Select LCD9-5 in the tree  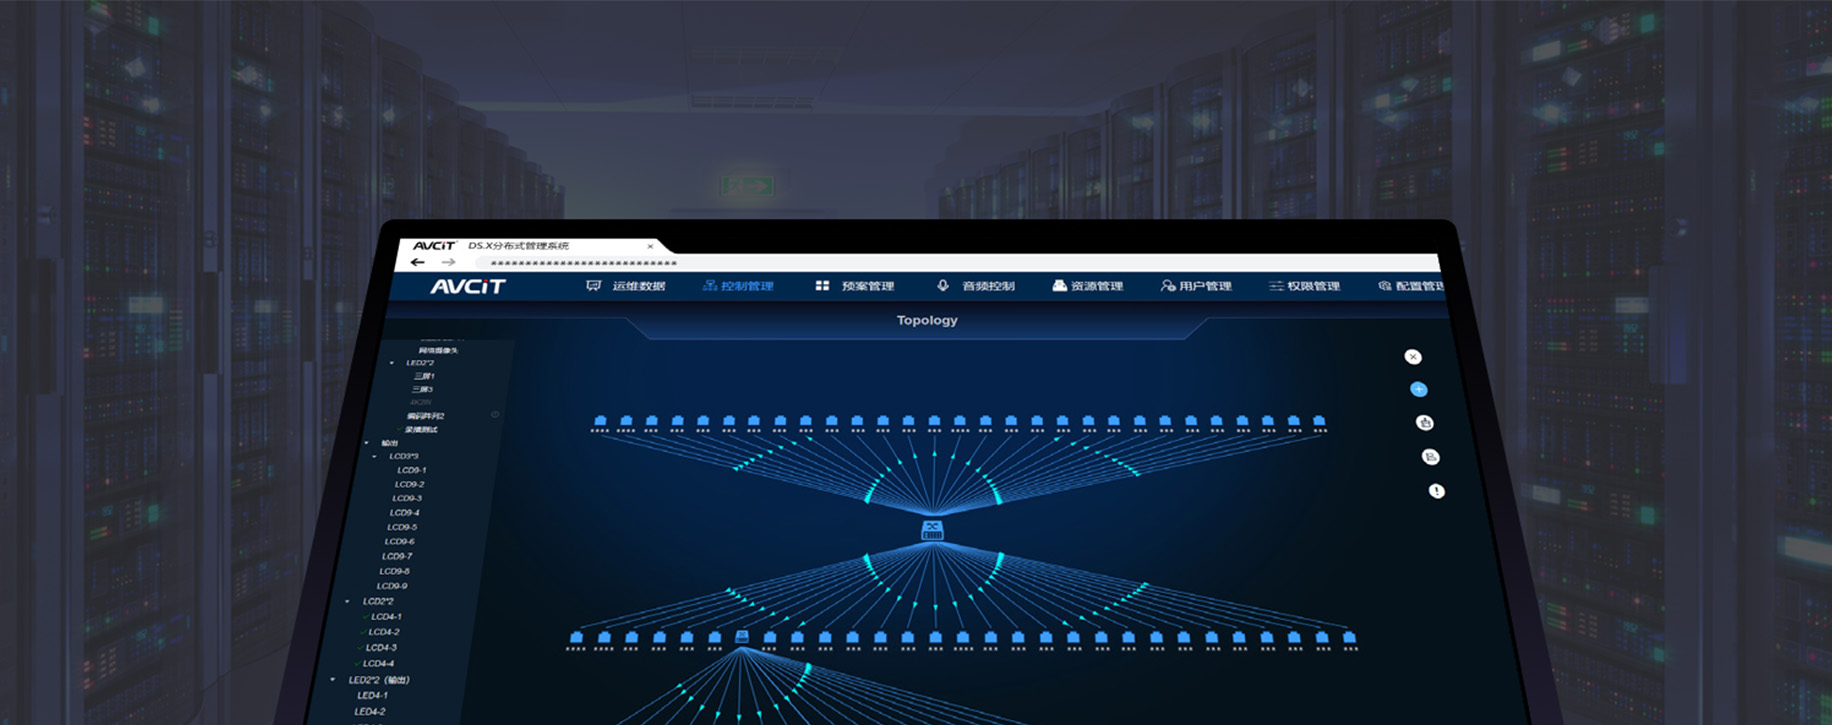(402, 527)
